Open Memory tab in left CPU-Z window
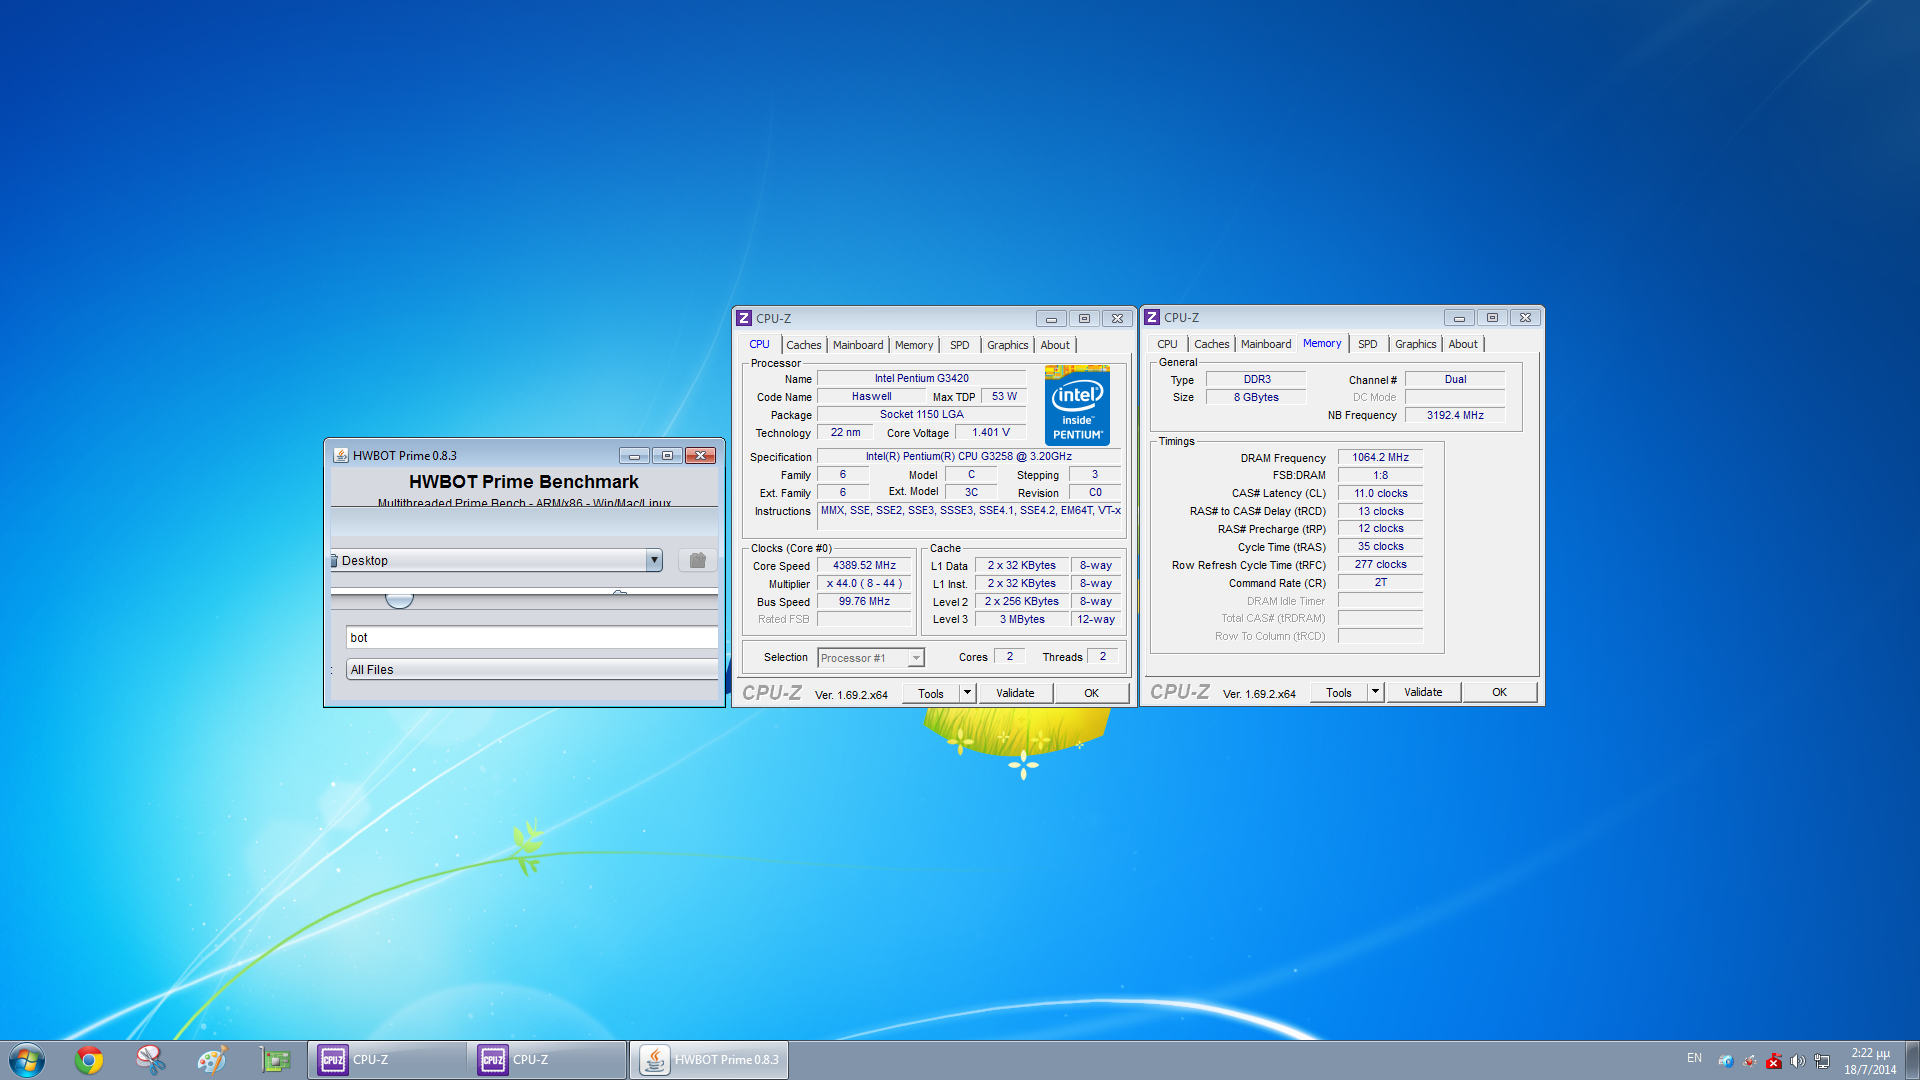This screenshot has height=1080, width=1920. click(914, 345)
